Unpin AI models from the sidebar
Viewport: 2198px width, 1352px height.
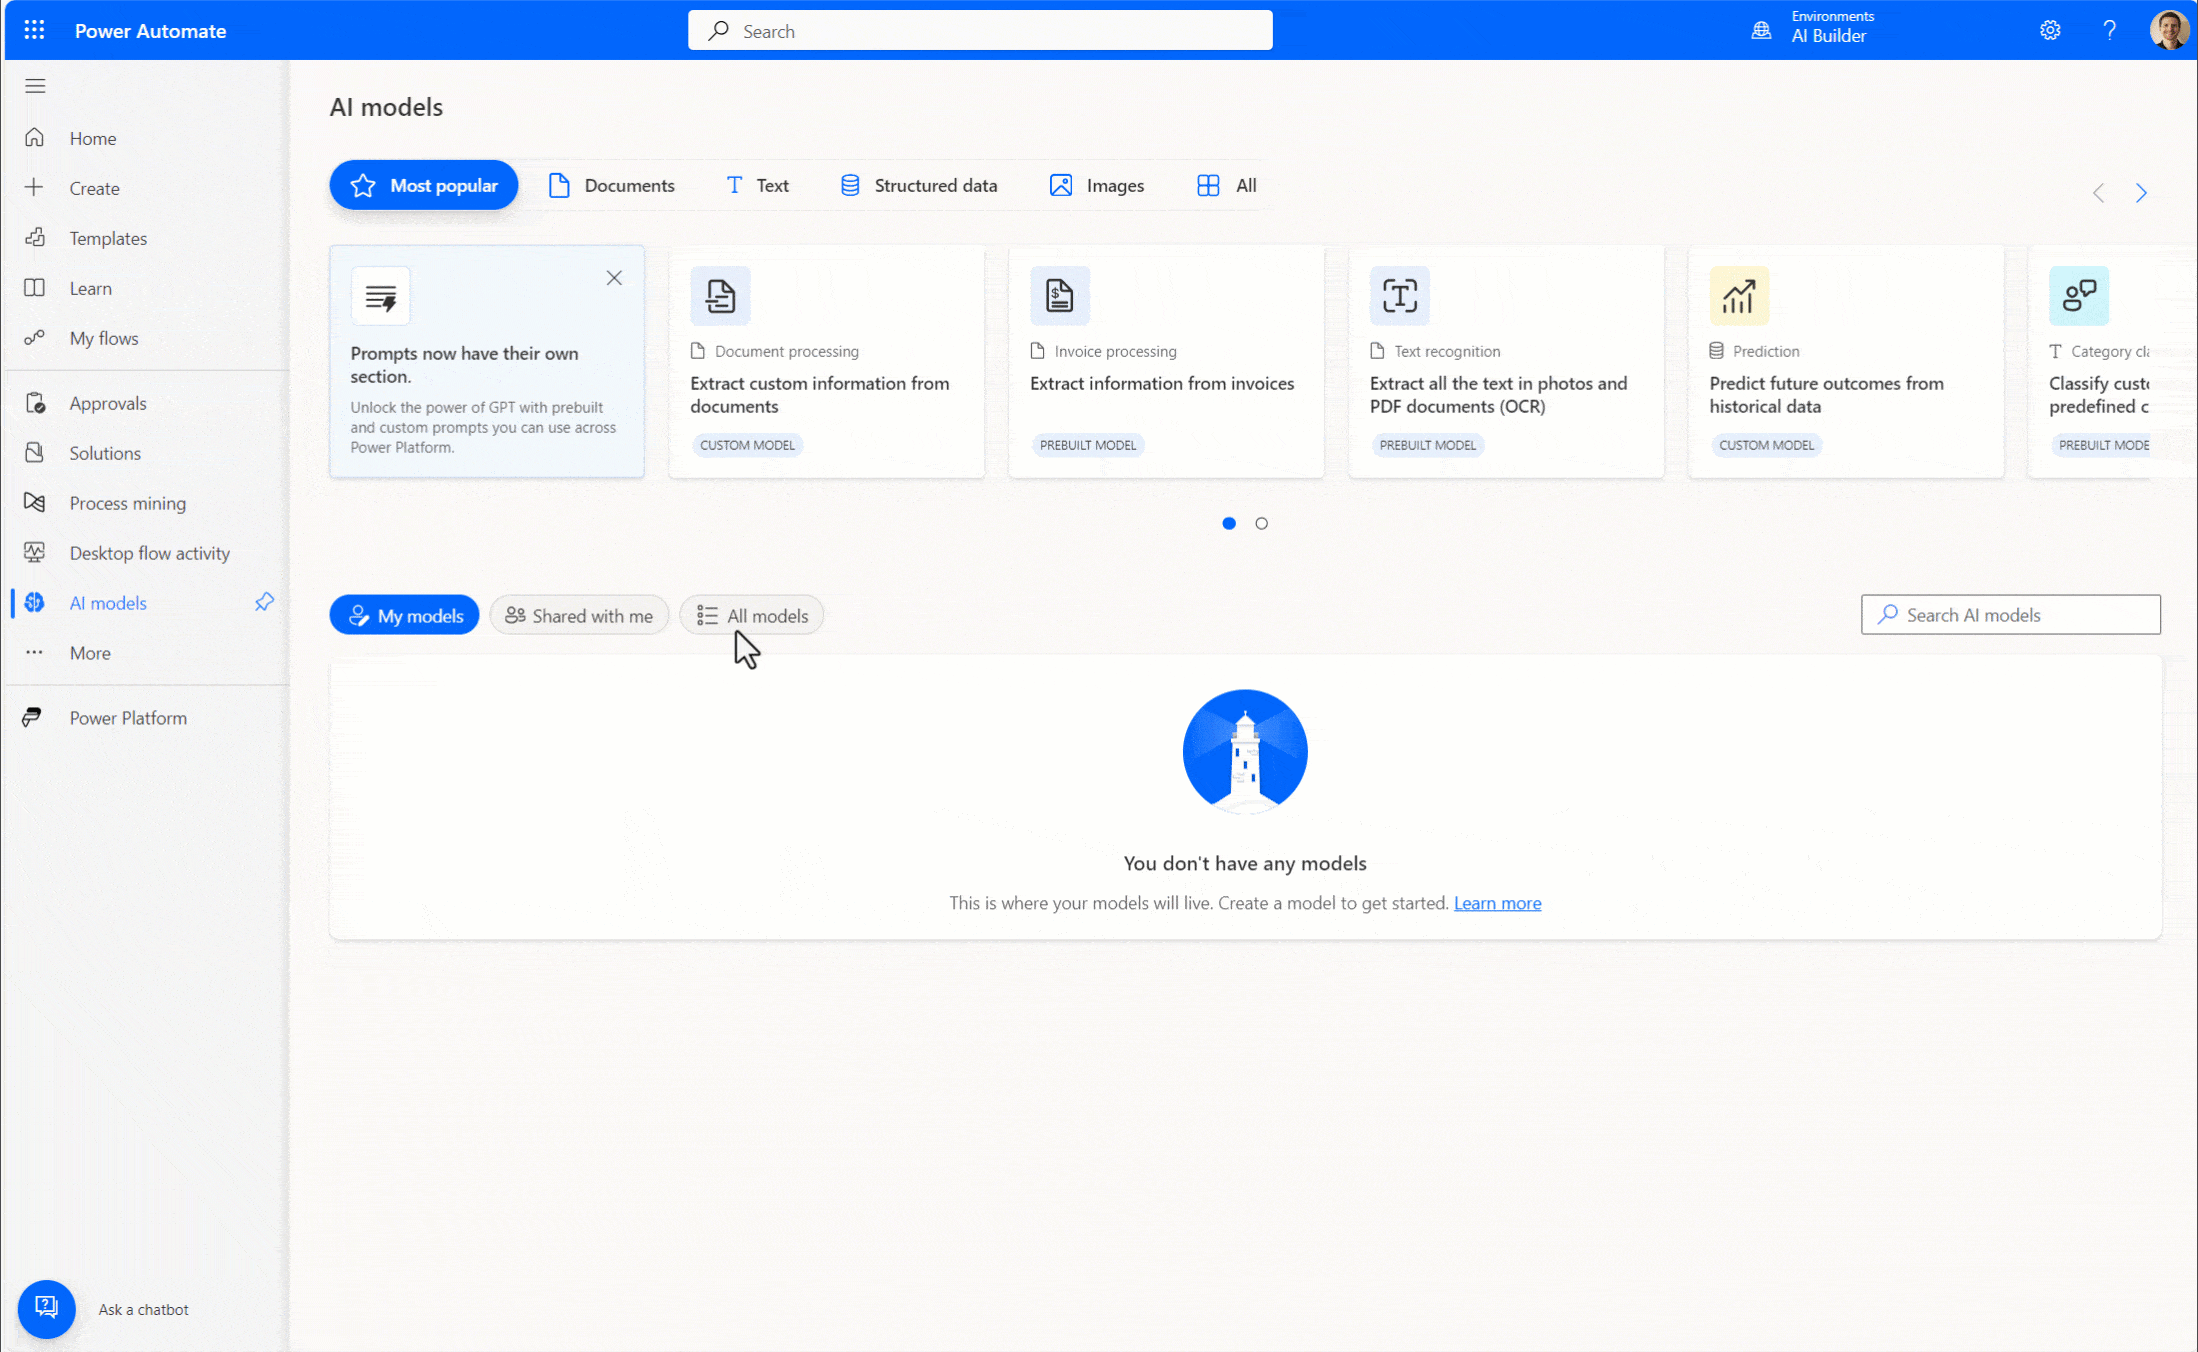tap(263, 602)
